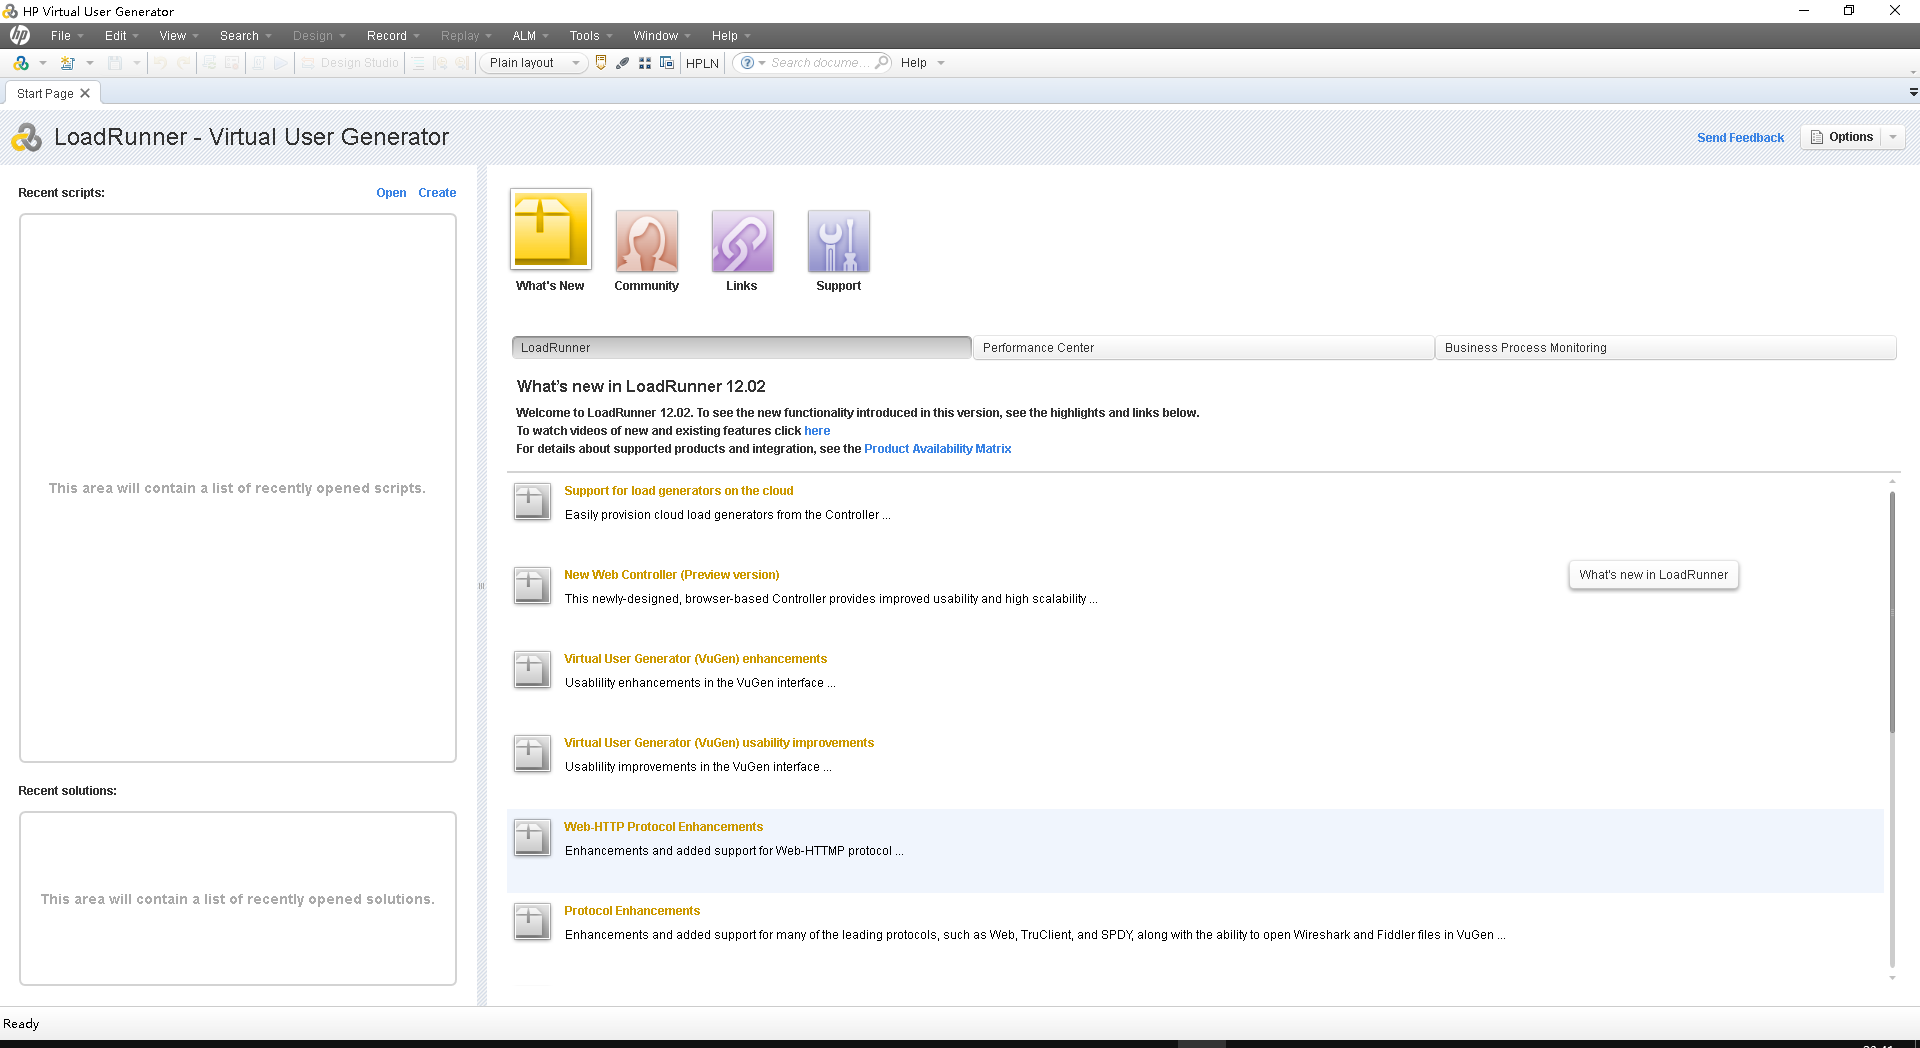The image size is (1920, 1048).
Task: Open the Links chain icon
Action: (x=742, y=241)
